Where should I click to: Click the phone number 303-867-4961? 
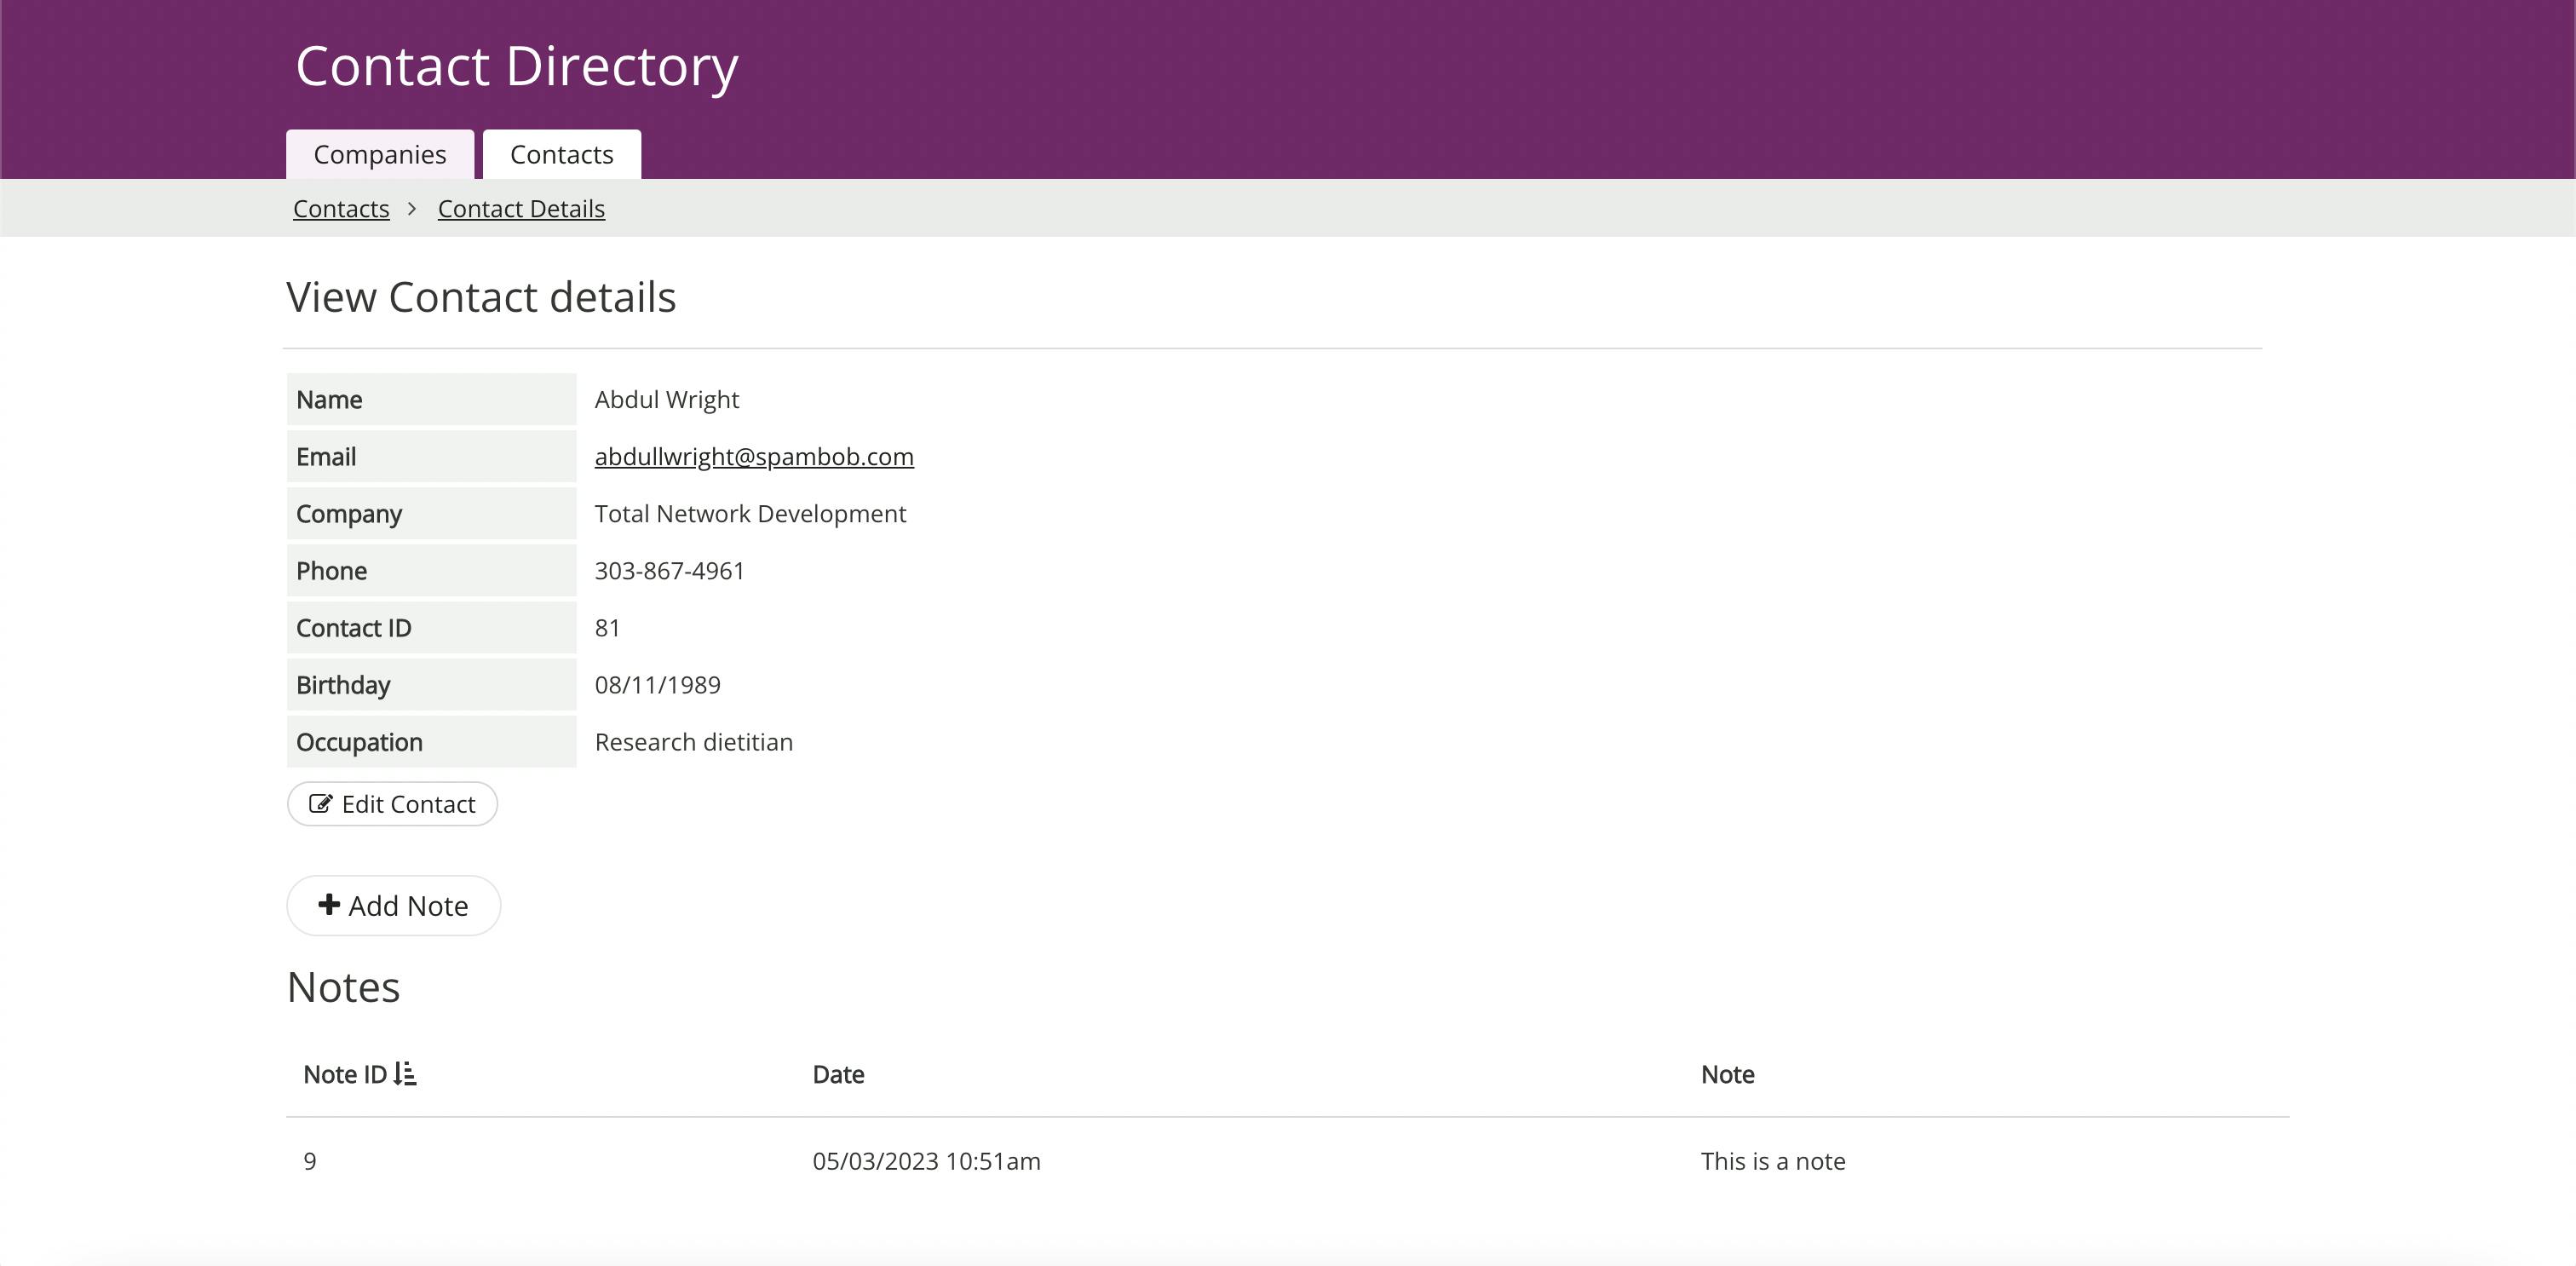pyautogui.click(x=670, y=570)
